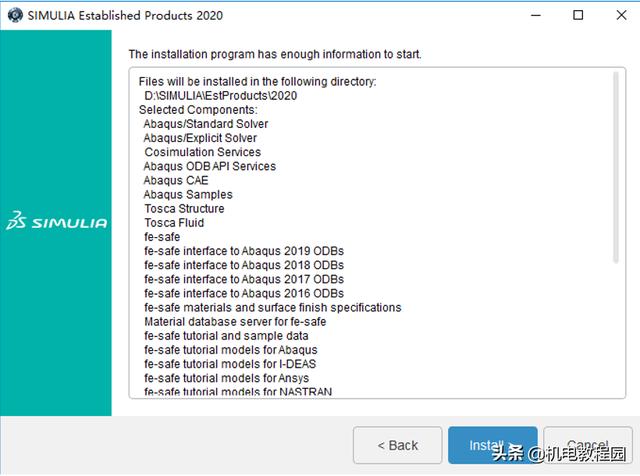Click 'Abaqus ODB API Services' entry
Viewport: 640px width, 476px height.
(209, 166)
